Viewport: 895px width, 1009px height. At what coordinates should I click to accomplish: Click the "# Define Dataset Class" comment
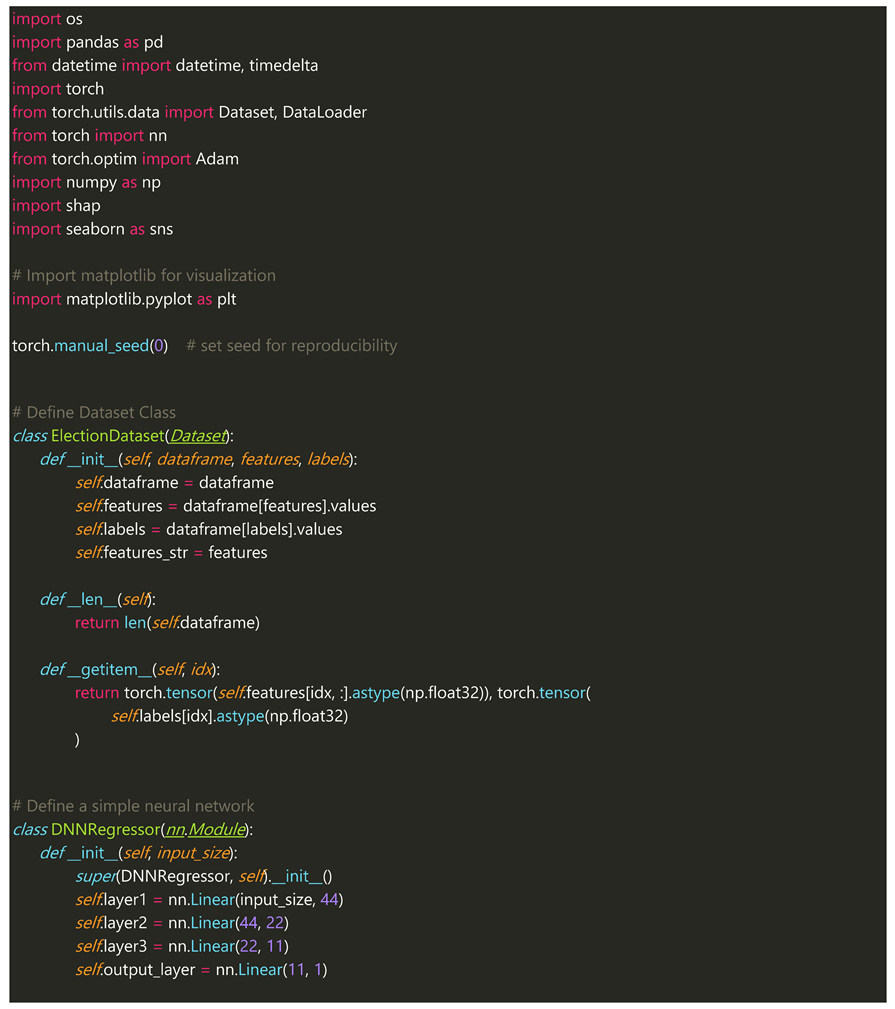point(94,412)
